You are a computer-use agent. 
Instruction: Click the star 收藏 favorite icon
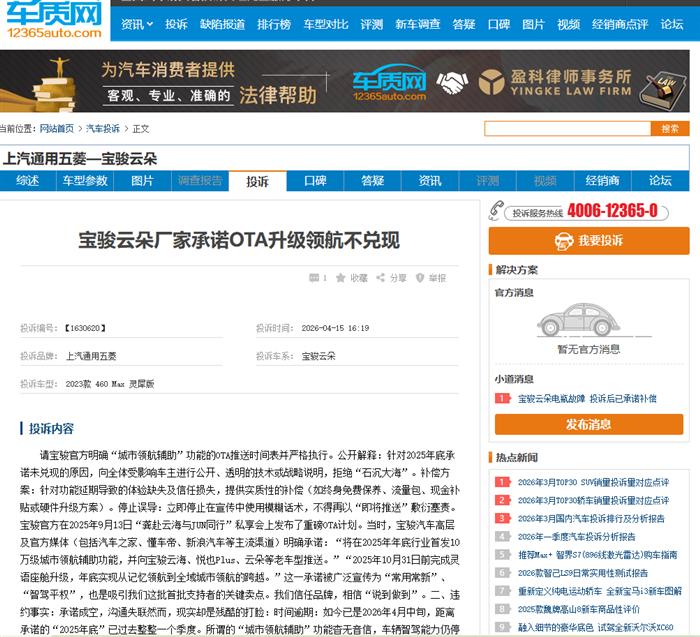(x=341, y=278)
